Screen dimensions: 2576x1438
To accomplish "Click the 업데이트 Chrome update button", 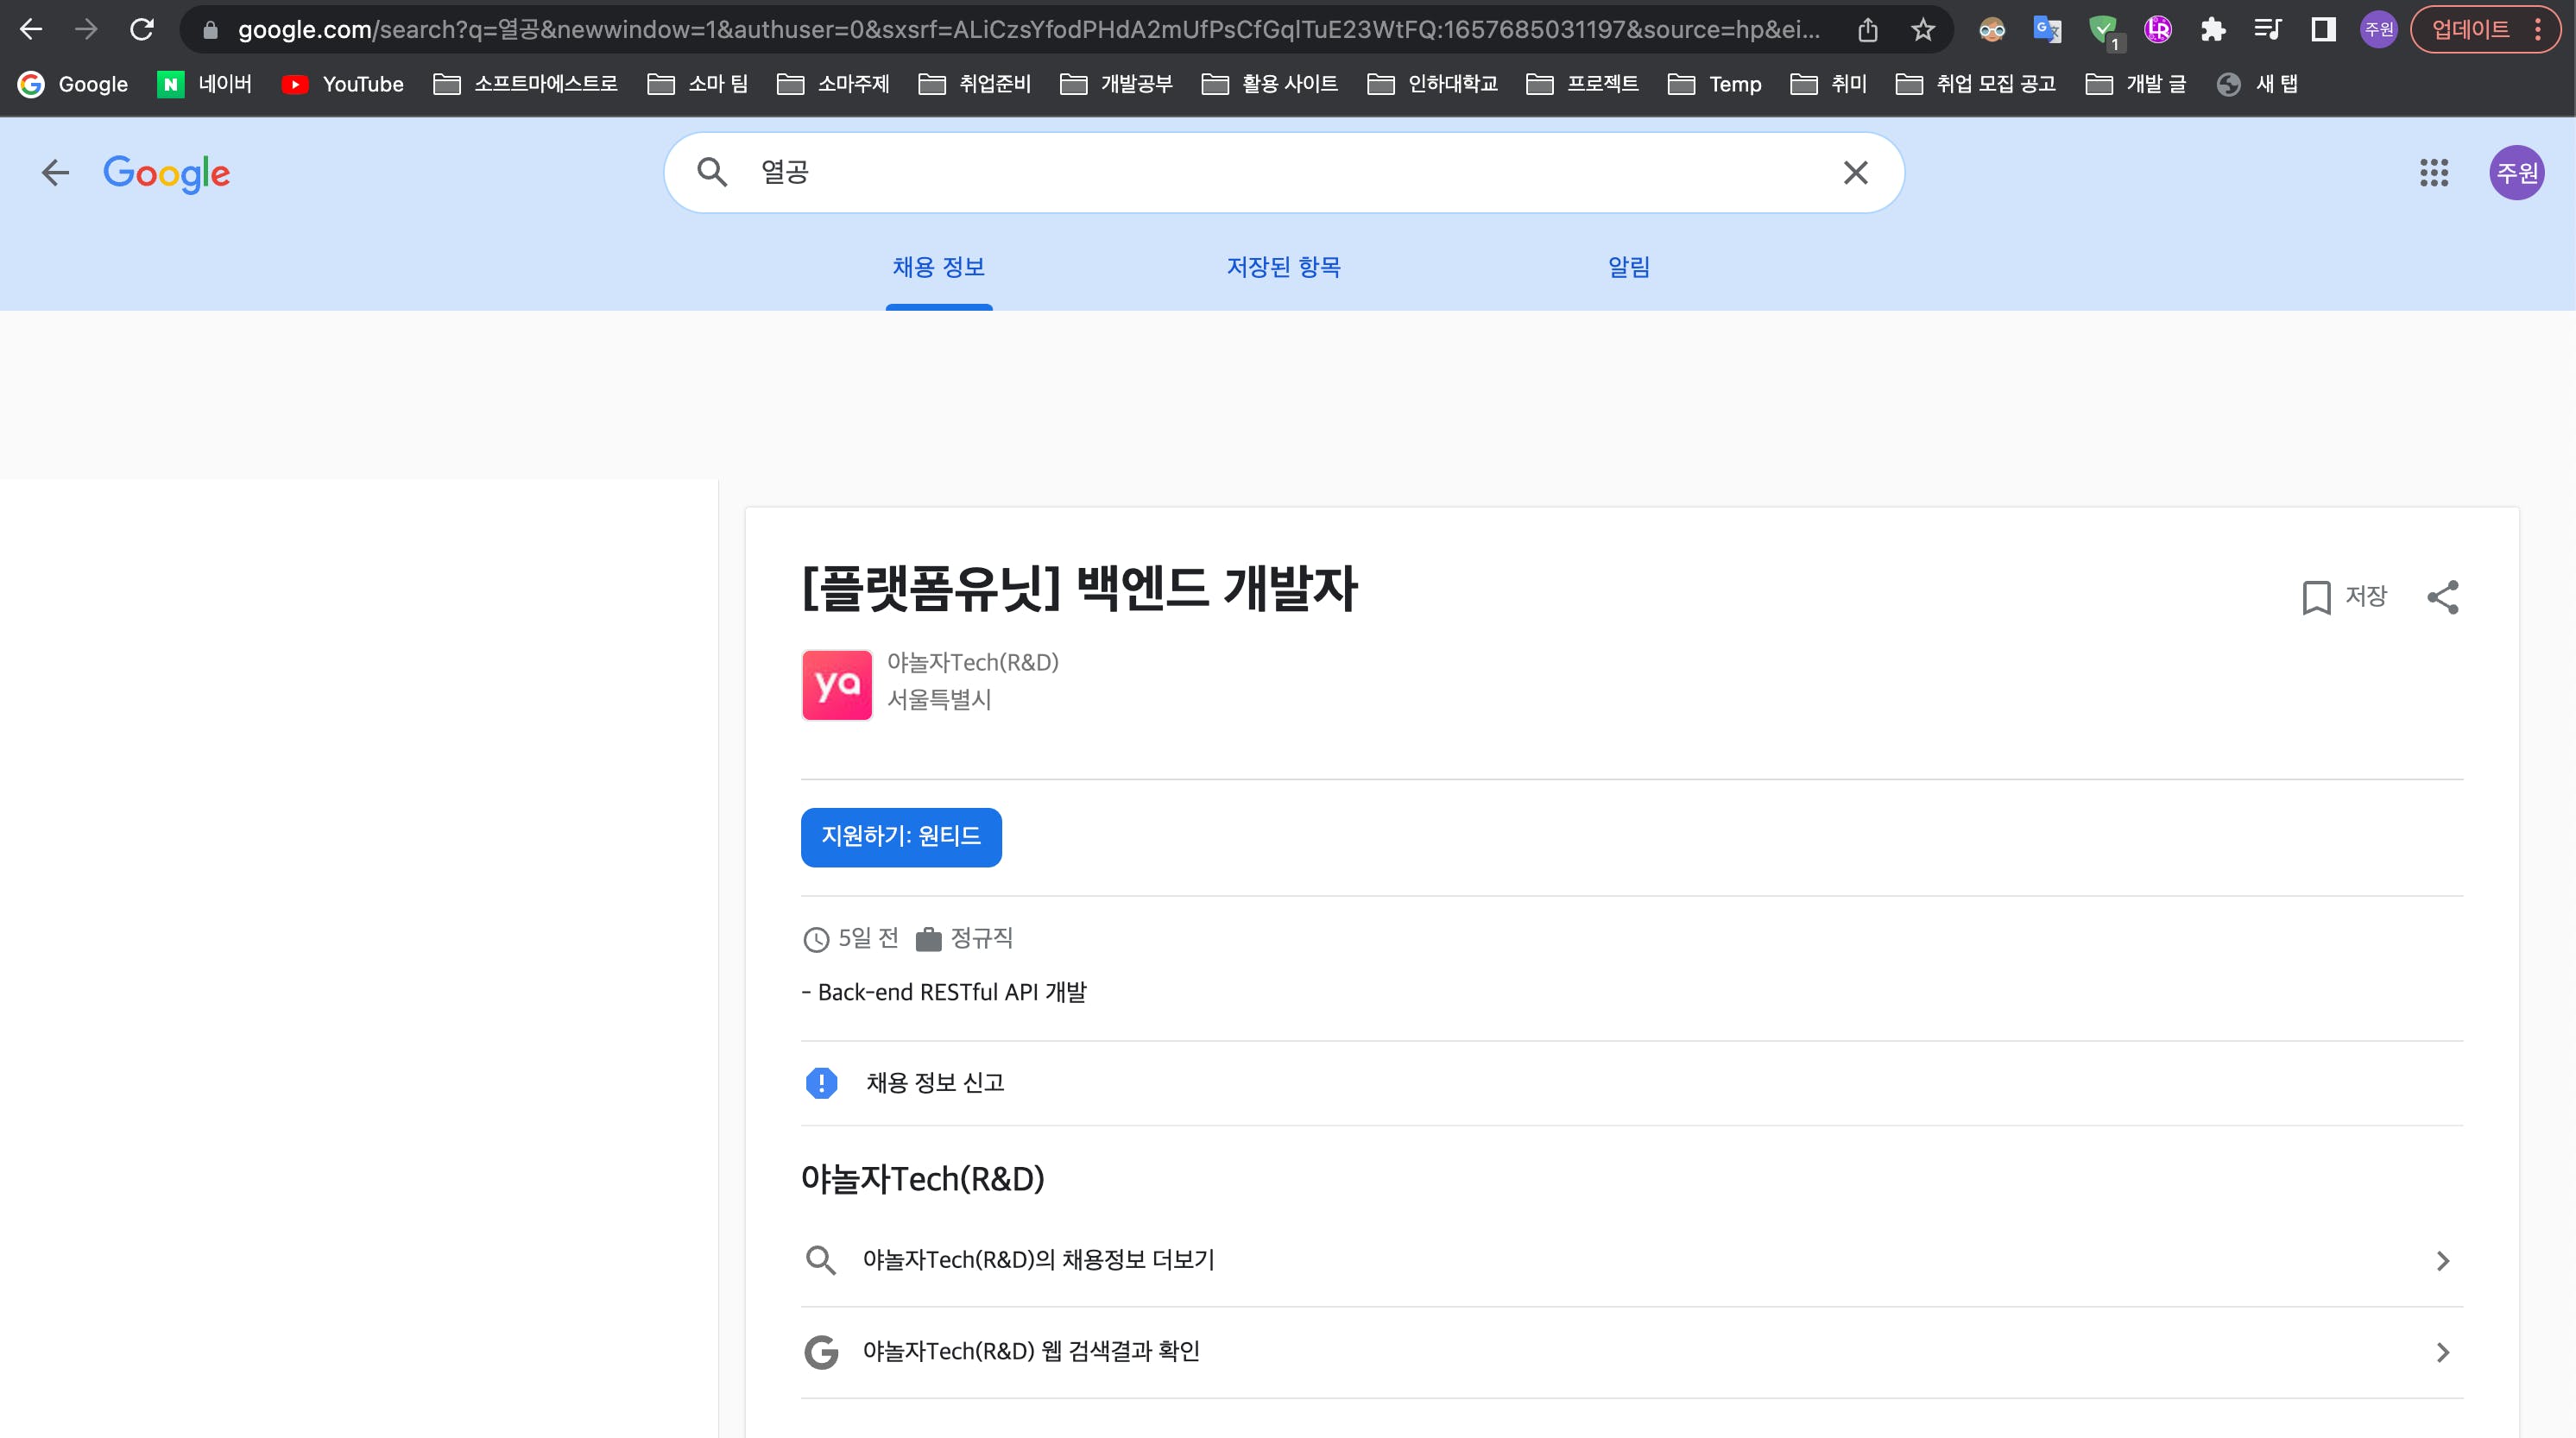I will click(2470, 30).
